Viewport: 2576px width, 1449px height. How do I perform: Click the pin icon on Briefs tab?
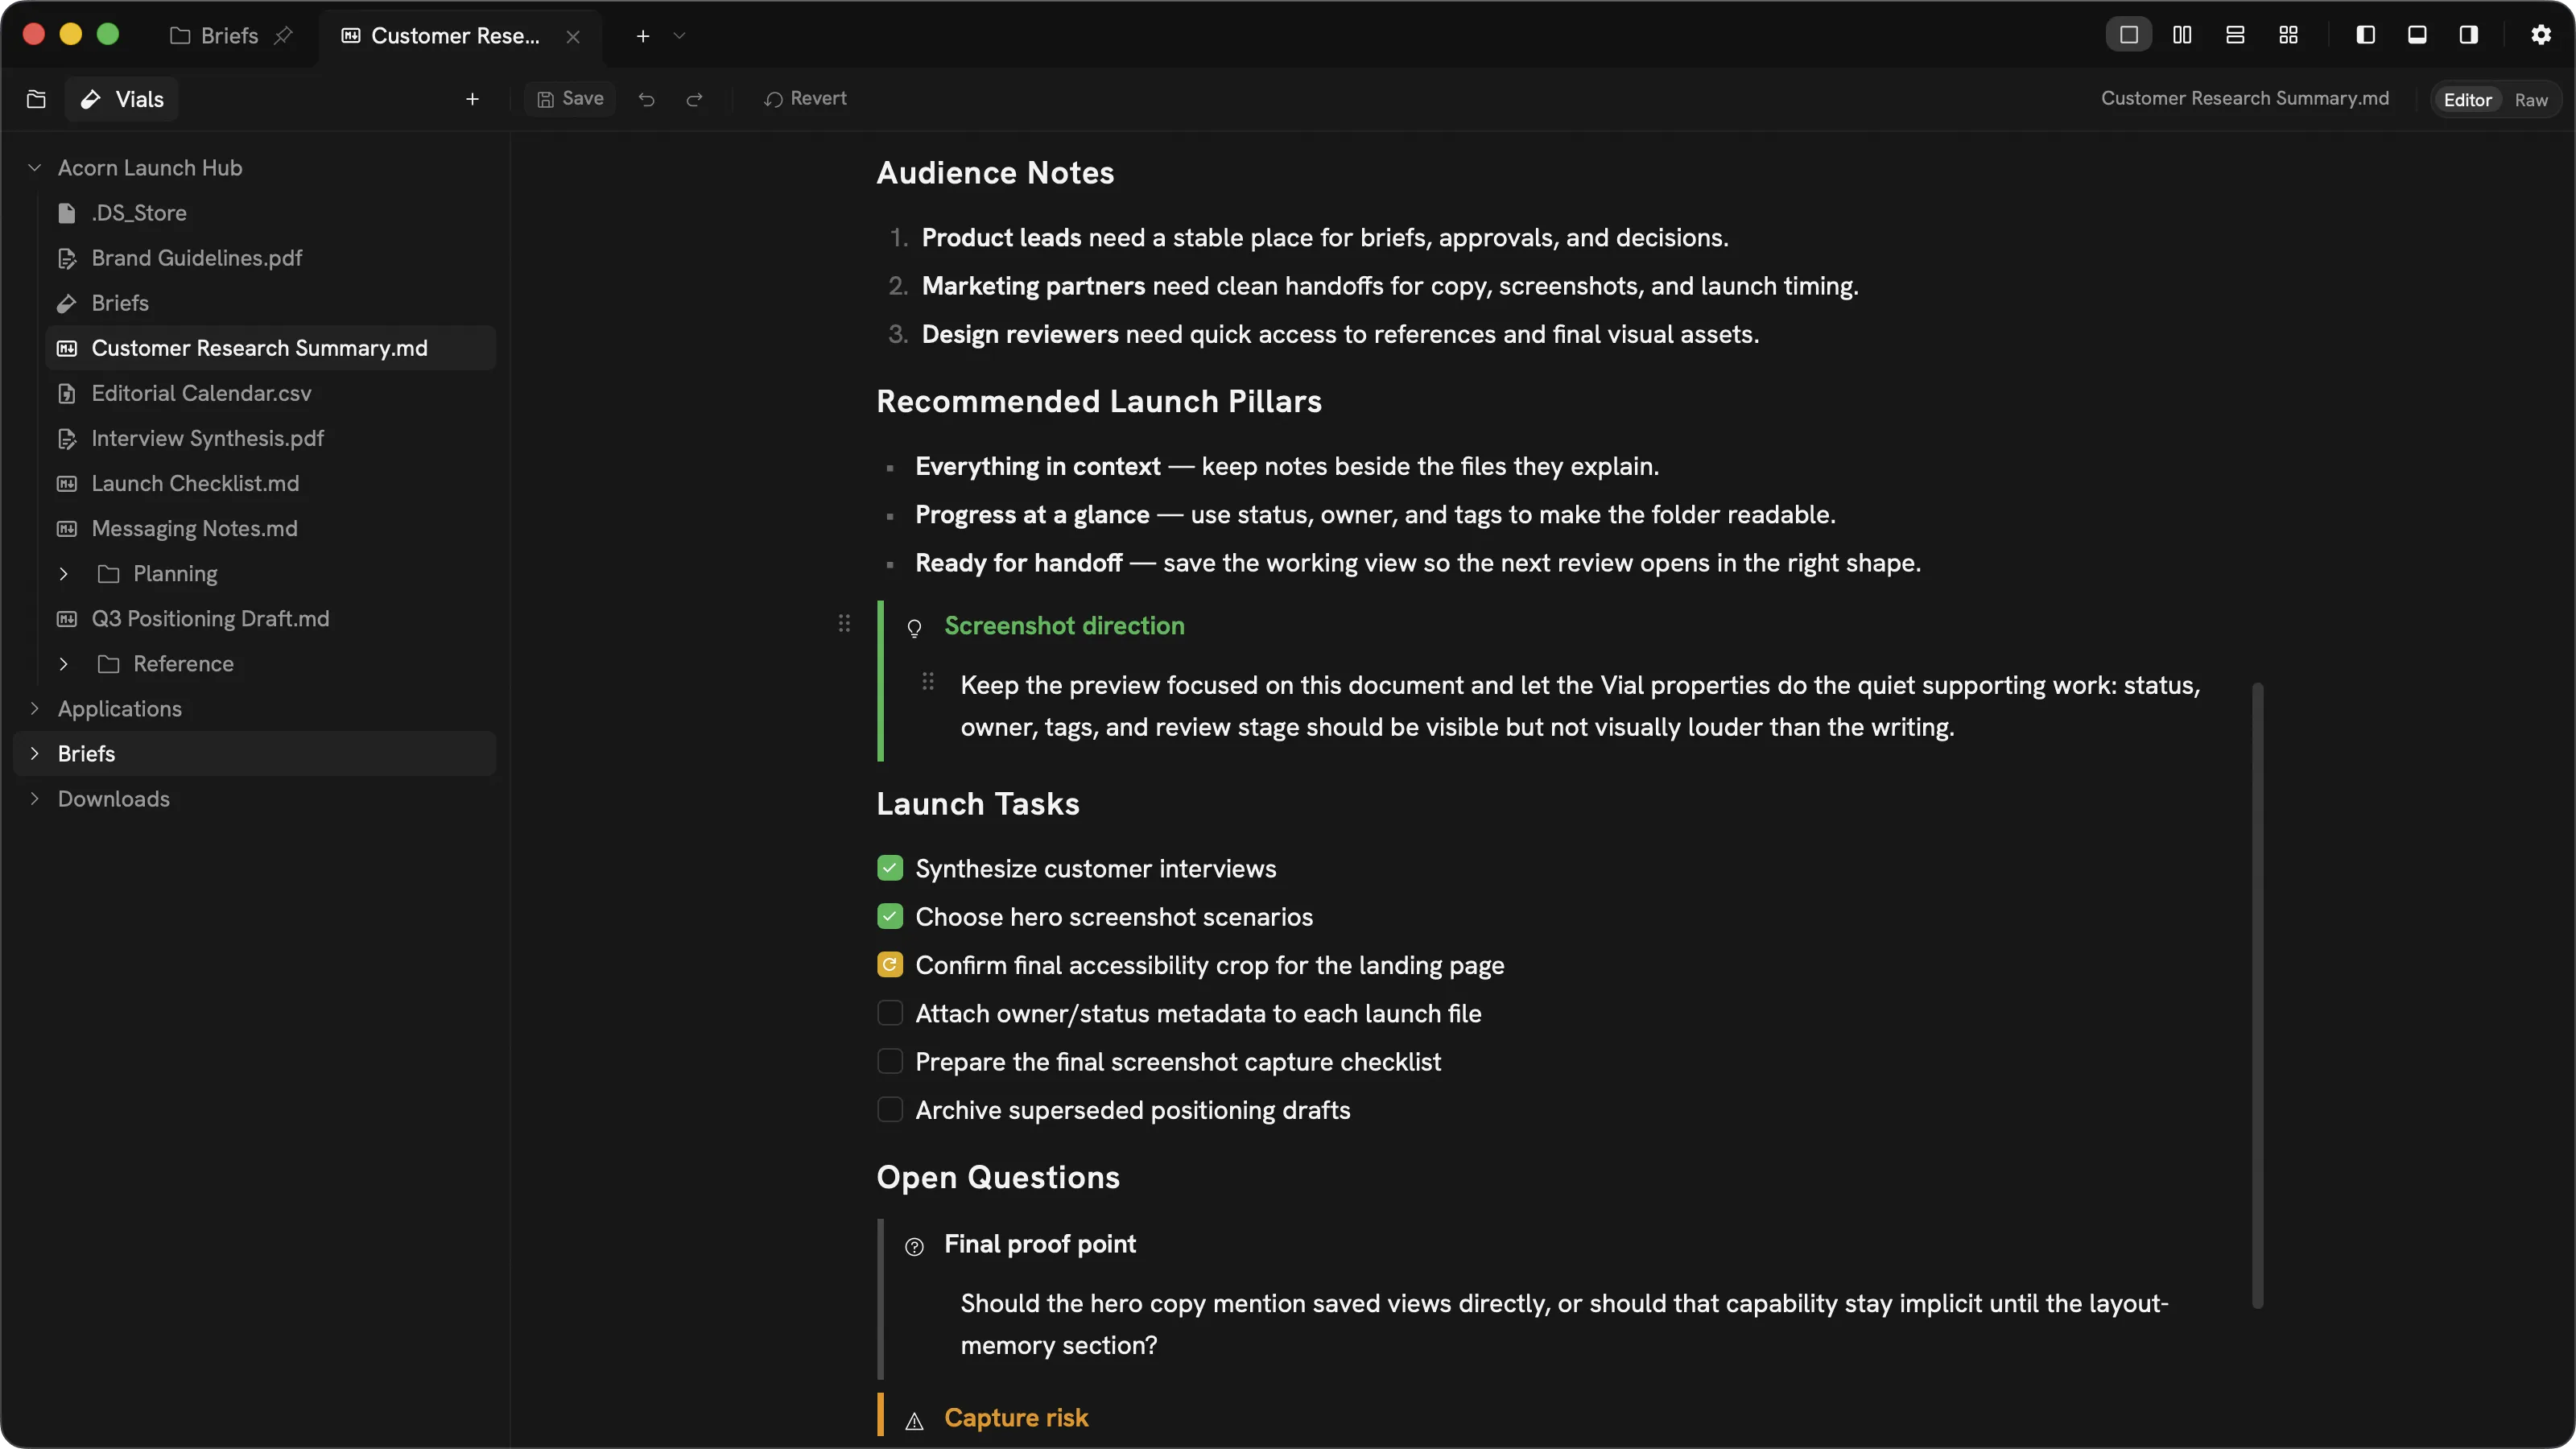coord(283,36)
